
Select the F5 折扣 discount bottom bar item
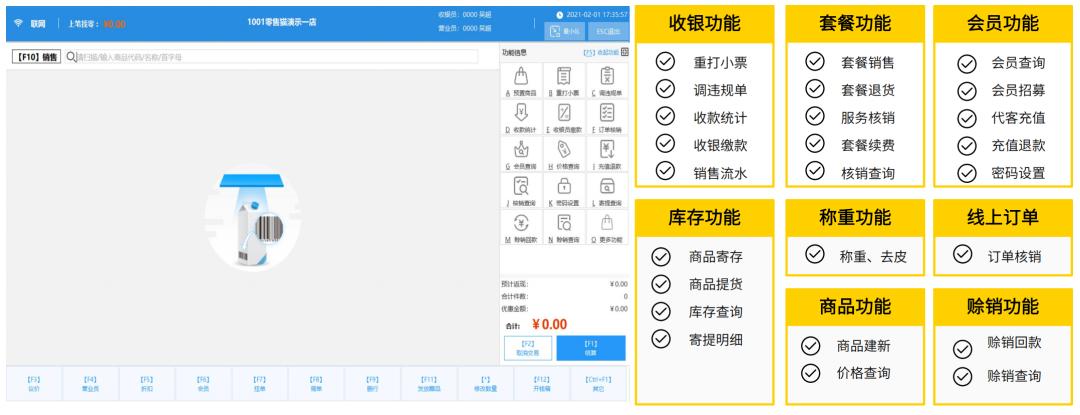(147, 384)
